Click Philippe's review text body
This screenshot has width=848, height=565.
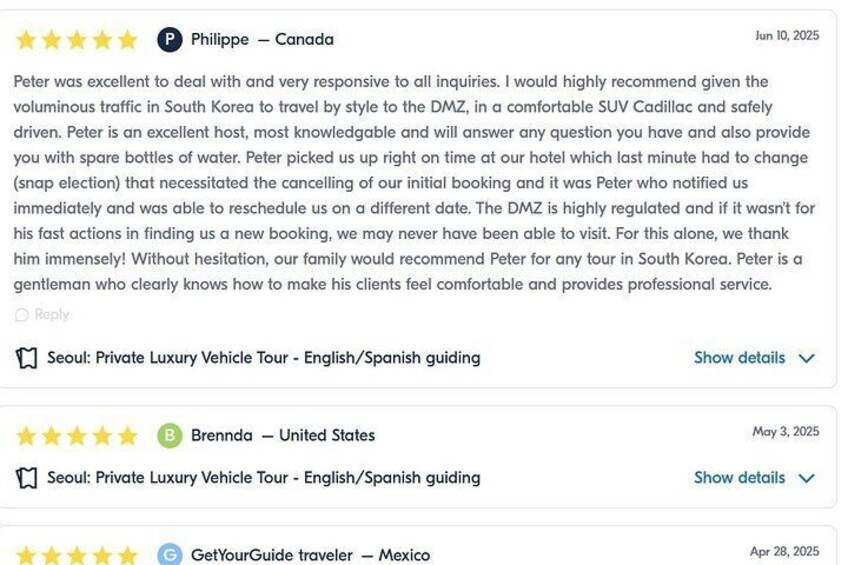pyautogui.click(x=410, y=183)
